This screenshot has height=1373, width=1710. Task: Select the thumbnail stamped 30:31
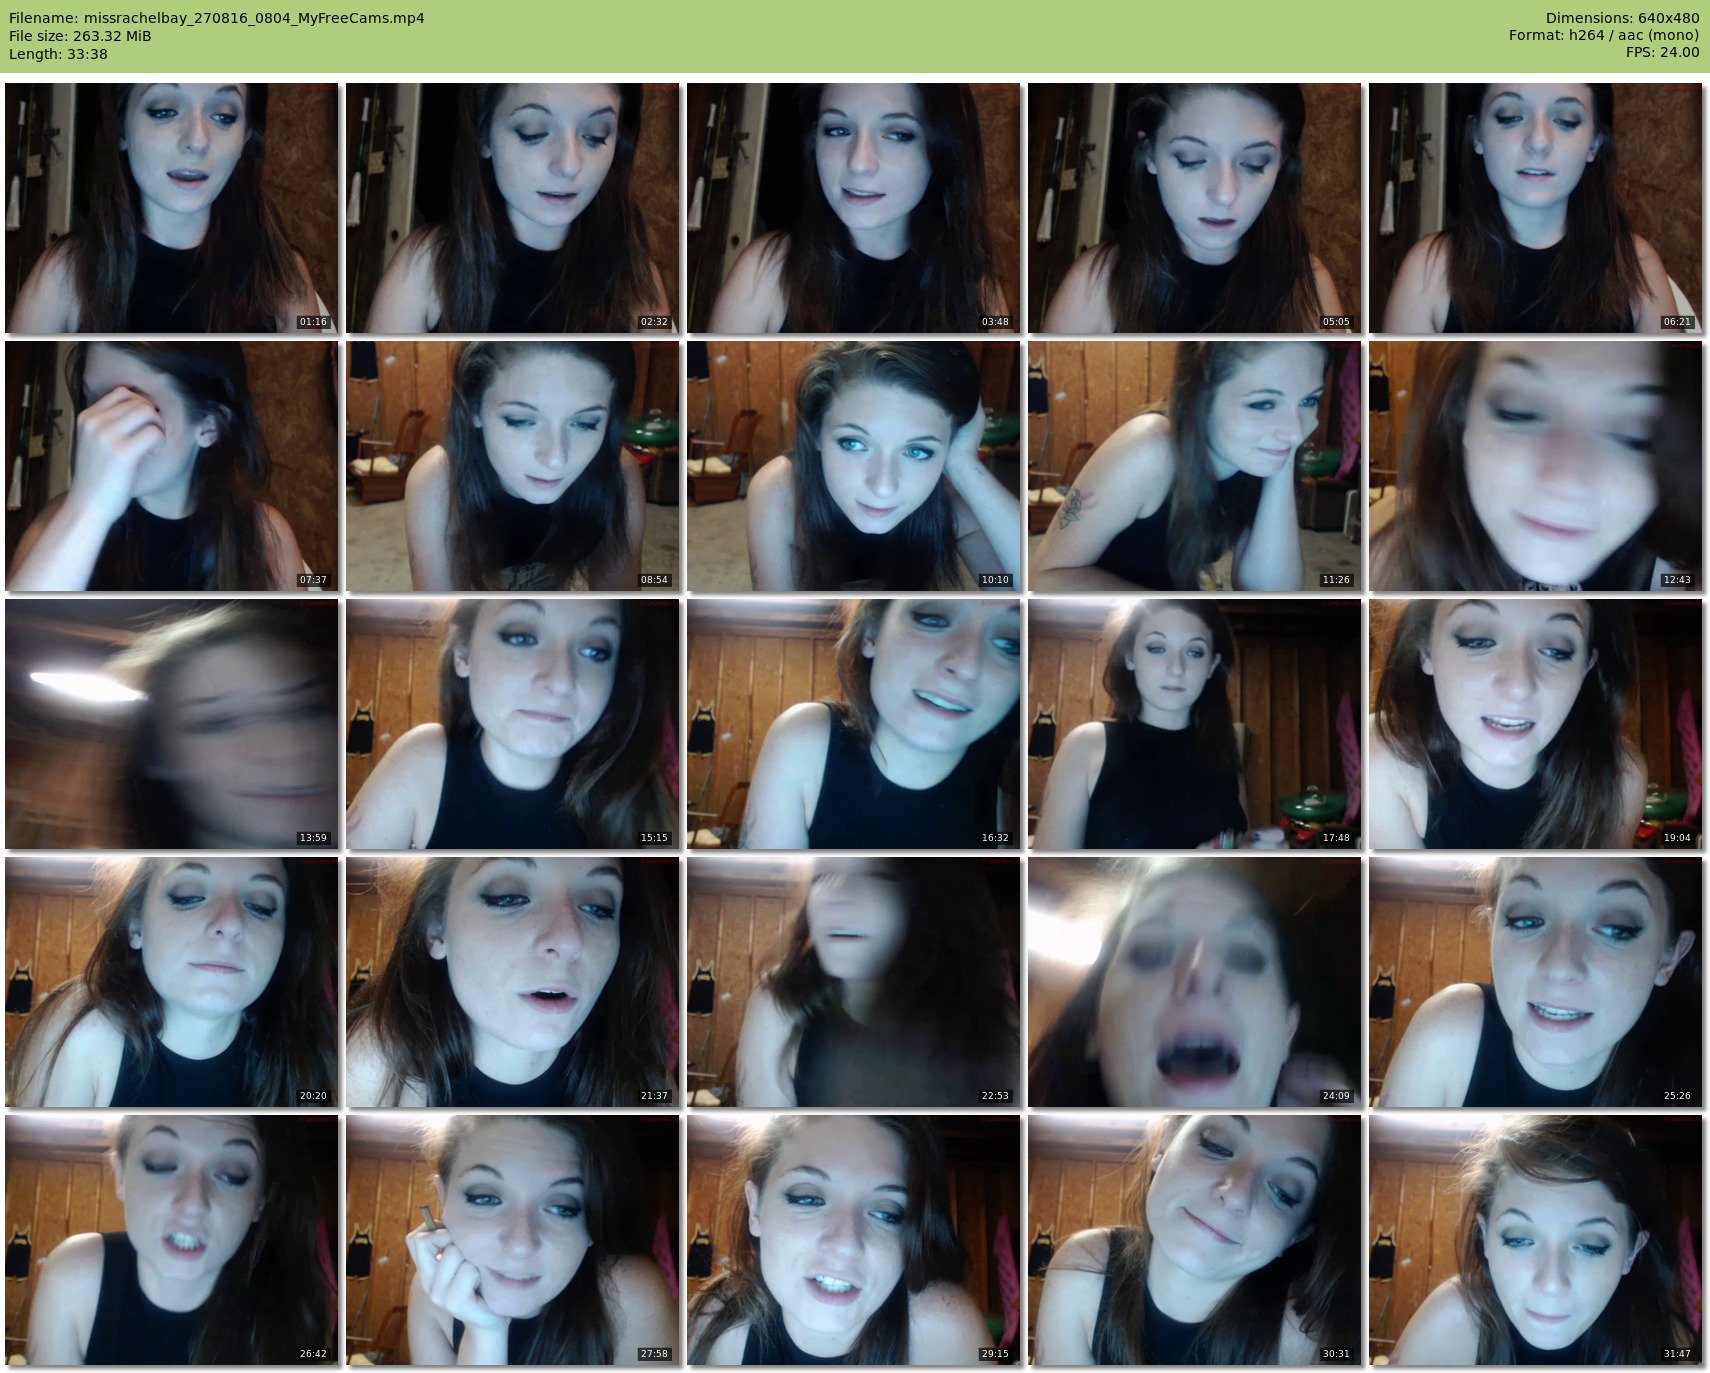click(1194, 1240)
